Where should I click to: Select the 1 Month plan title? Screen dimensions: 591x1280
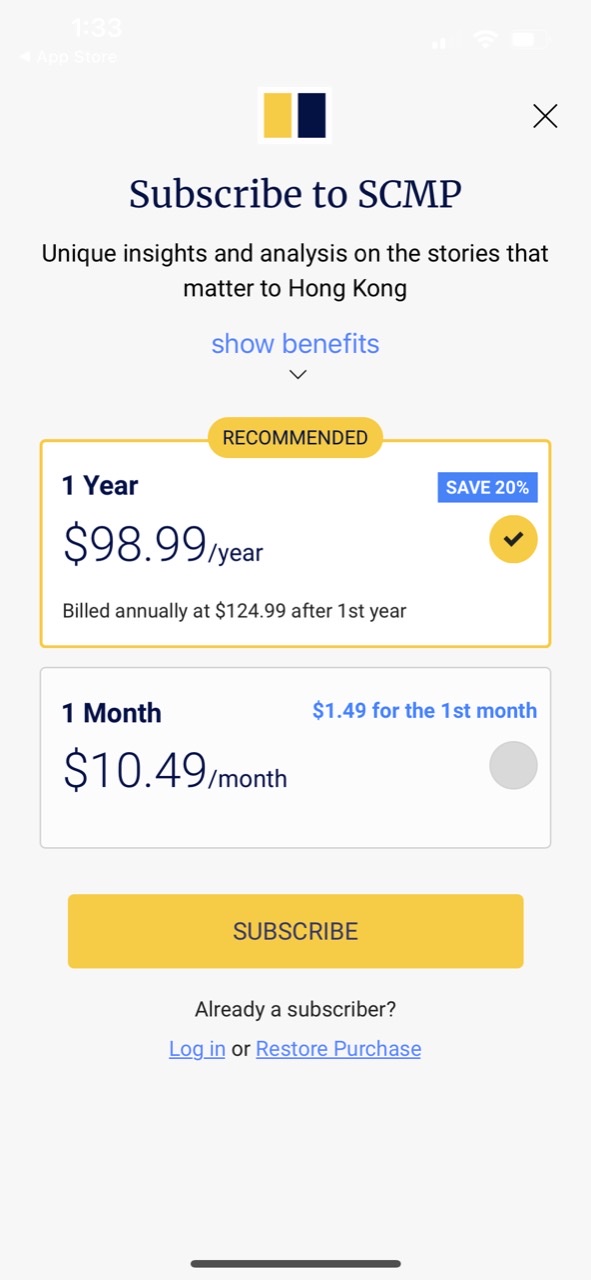(112, 713)
